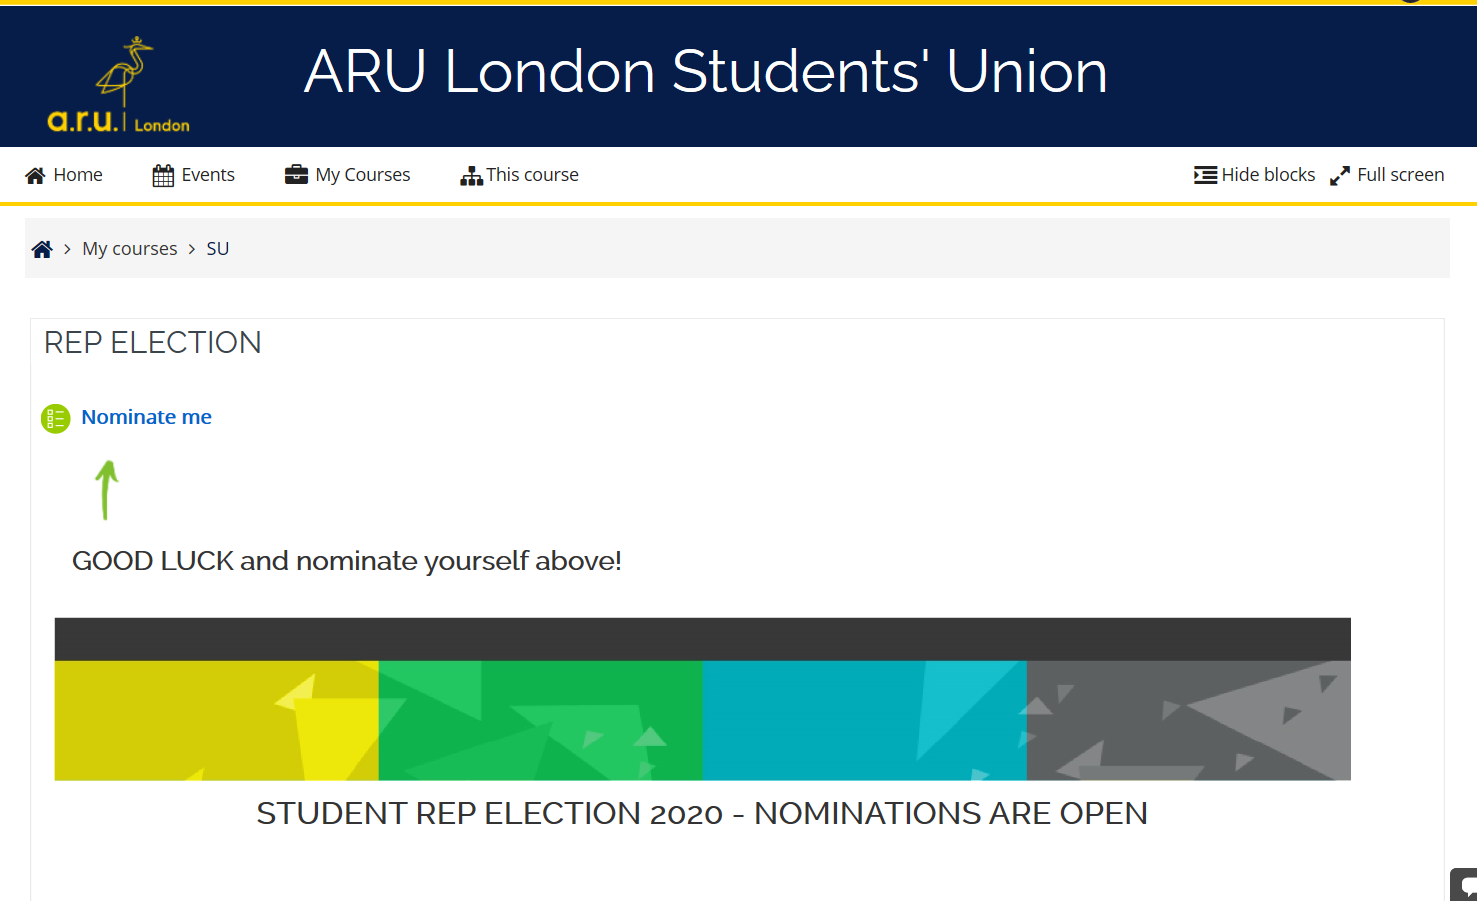Click the Home house icon in navbar
1477x901 pixels.
[35, 176]
